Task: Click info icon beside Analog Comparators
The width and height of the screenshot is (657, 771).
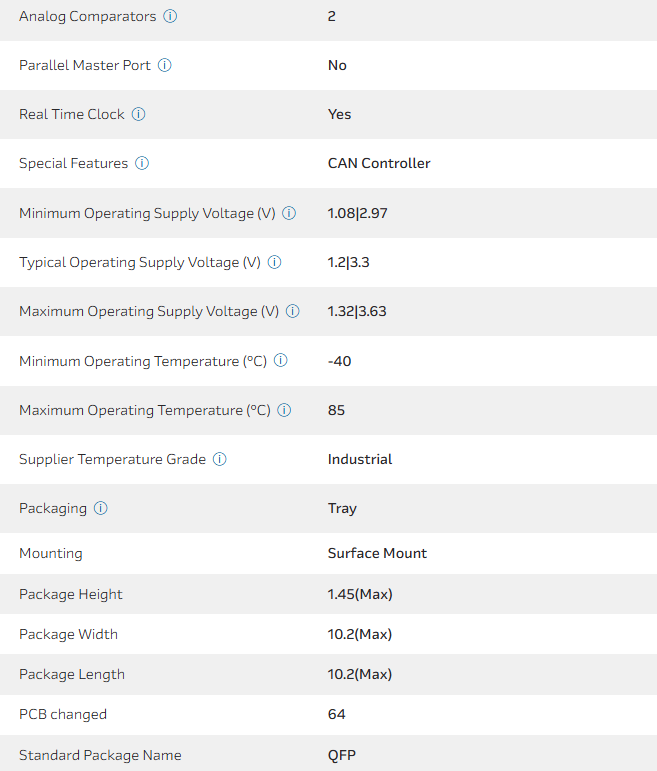Action: [x=170, y=17]
